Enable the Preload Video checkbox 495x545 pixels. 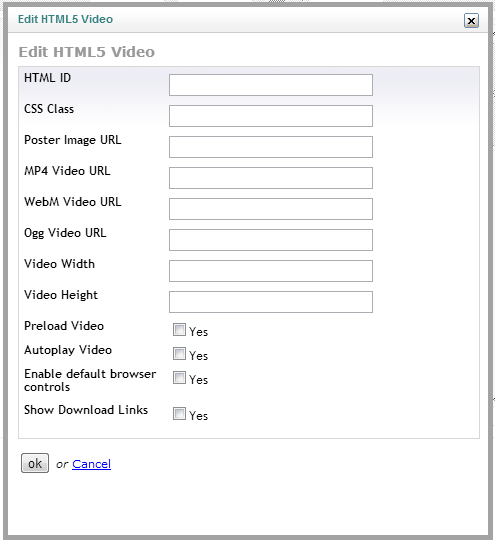click(179, 330)
